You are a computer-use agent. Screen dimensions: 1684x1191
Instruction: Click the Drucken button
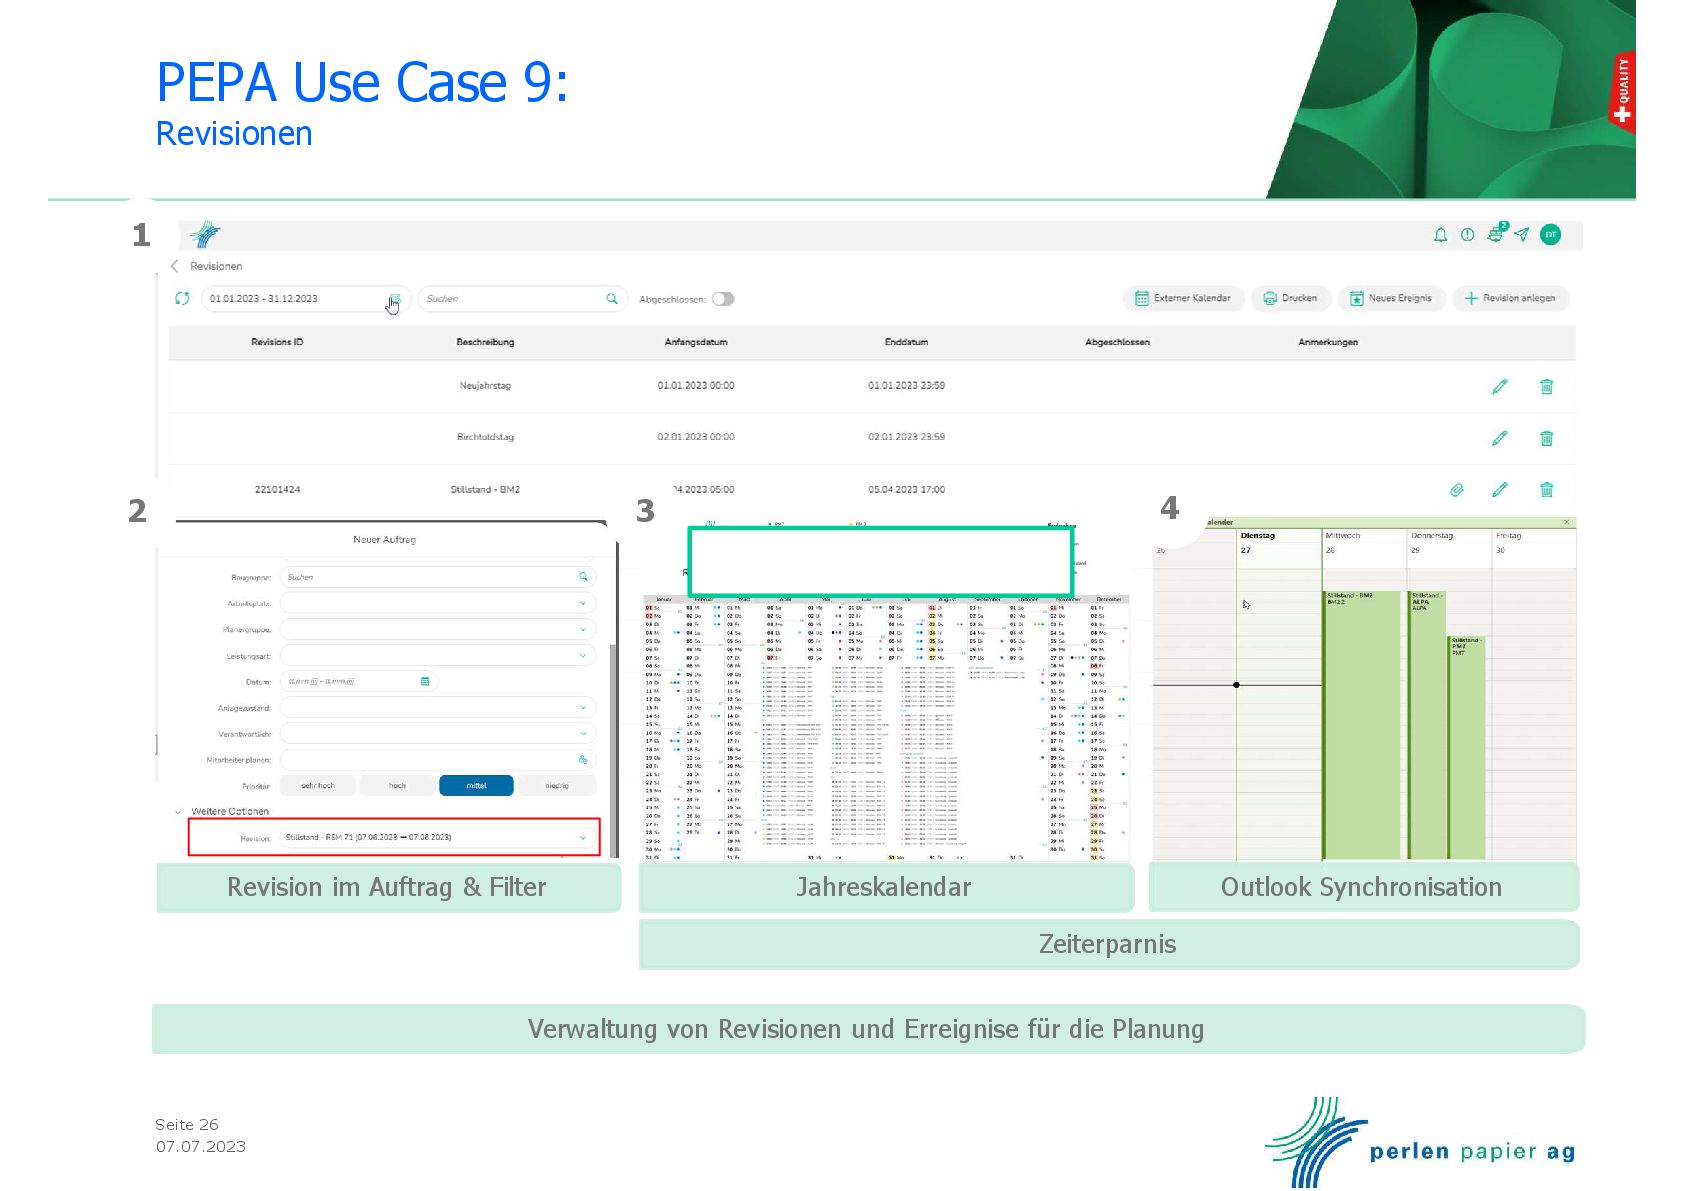pos(1290,298)
